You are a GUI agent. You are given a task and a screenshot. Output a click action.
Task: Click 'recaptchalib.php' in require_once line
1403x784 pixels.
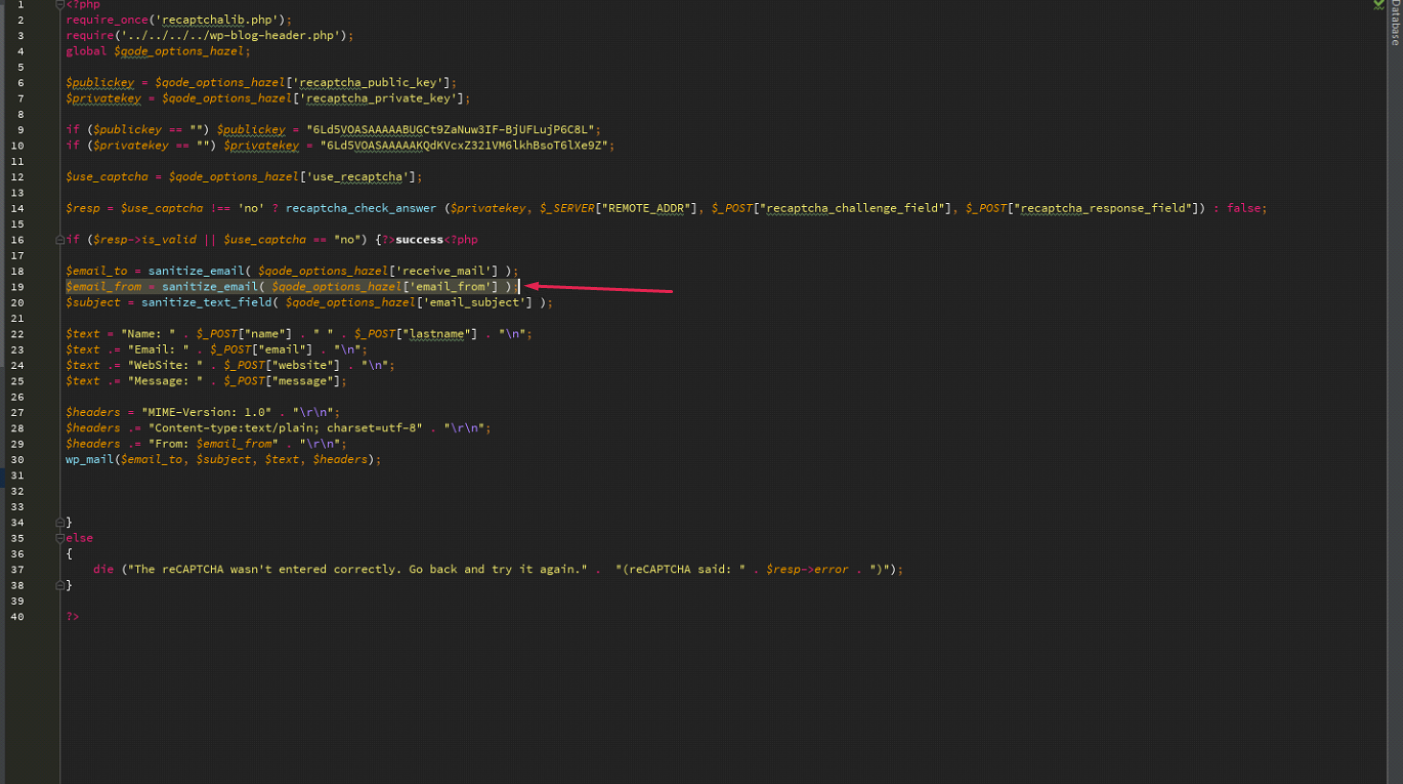pos(221,19)
